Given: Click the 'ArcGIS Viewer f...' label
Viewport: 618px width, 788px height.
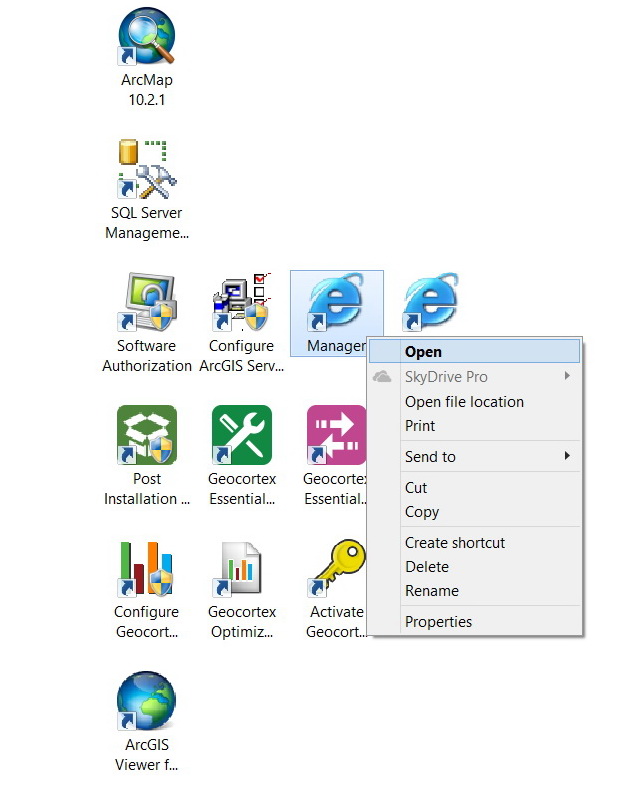Looking at the screenshot, I should pos(147,754).
